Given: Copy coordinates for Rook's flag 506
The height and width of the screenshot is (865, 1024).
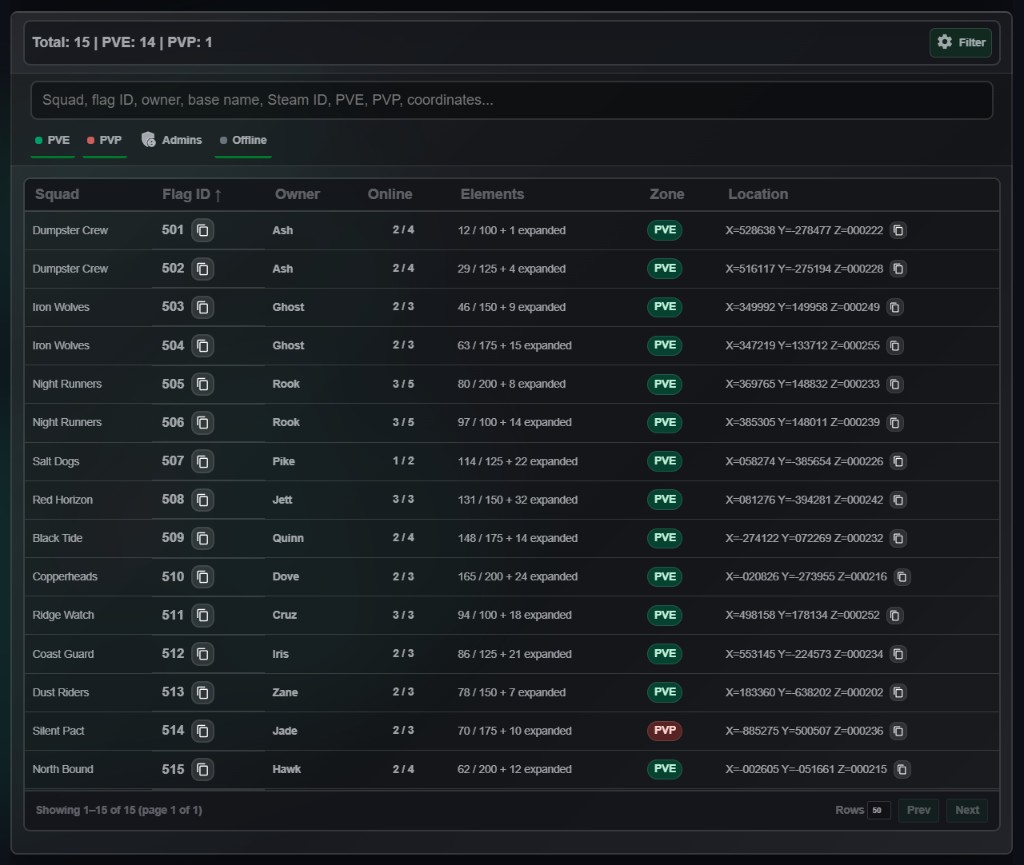Looking at the screenshot, I should click(x=895, y=422).
